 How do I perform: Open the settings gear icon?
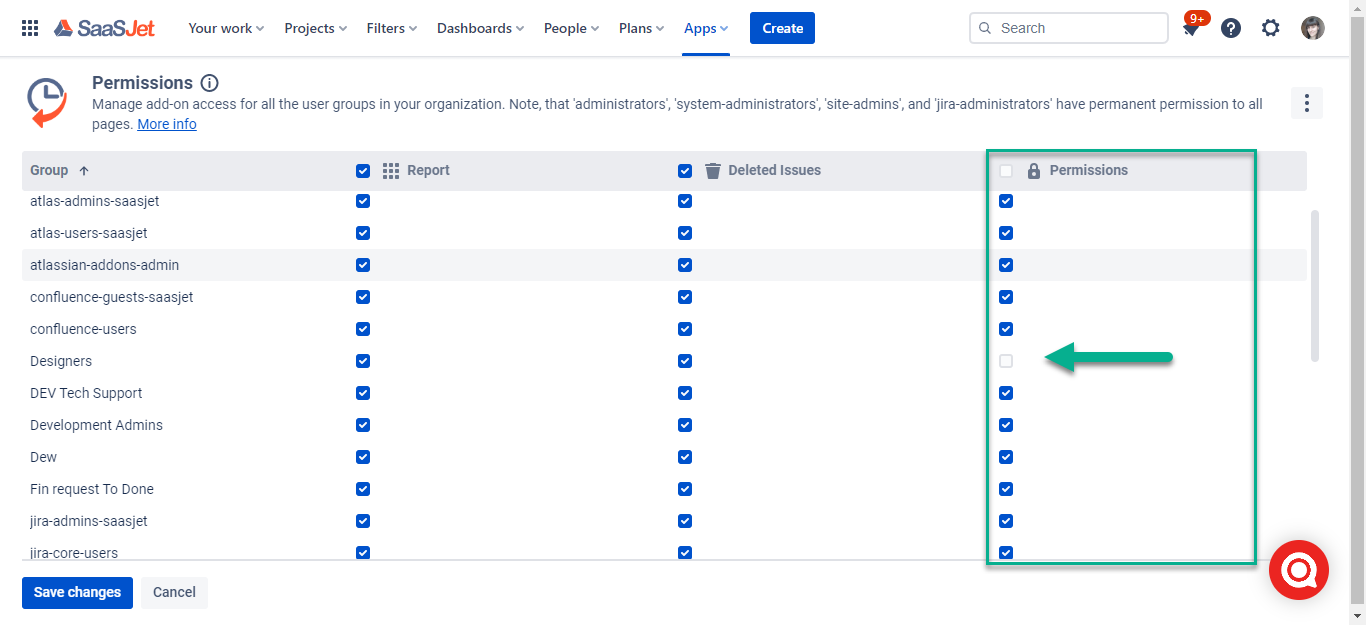pyautogui.click(x=1270, y=28)
